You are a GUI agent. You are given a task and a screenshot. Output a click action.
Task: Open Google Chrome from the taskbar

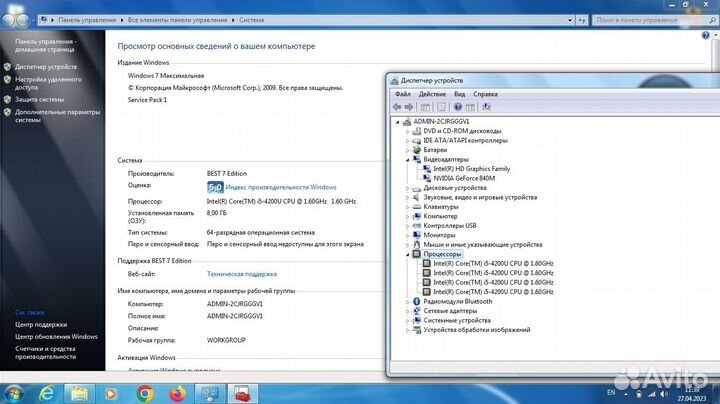(x=144, y=392)
